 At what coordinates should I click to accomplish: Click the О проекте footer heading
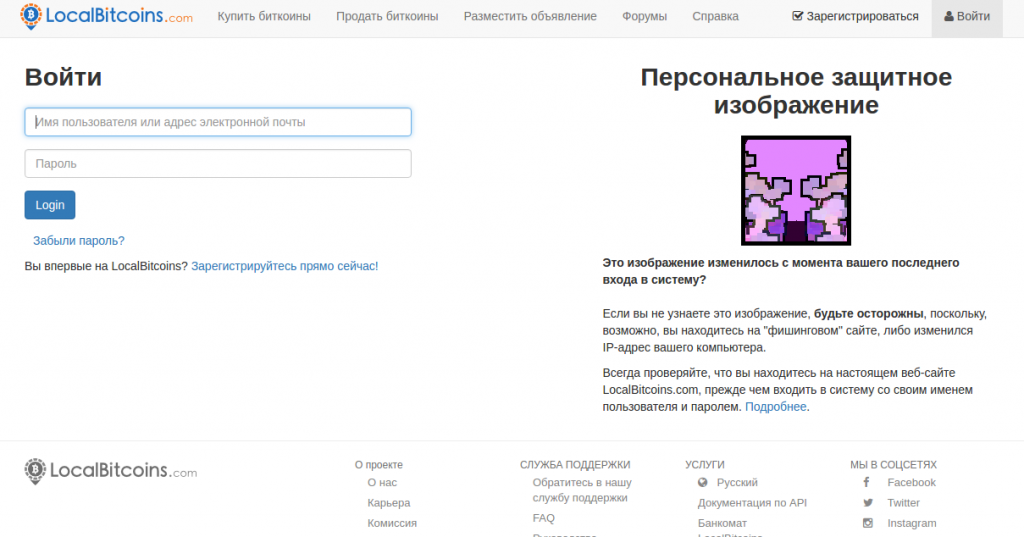pos(379,465)
